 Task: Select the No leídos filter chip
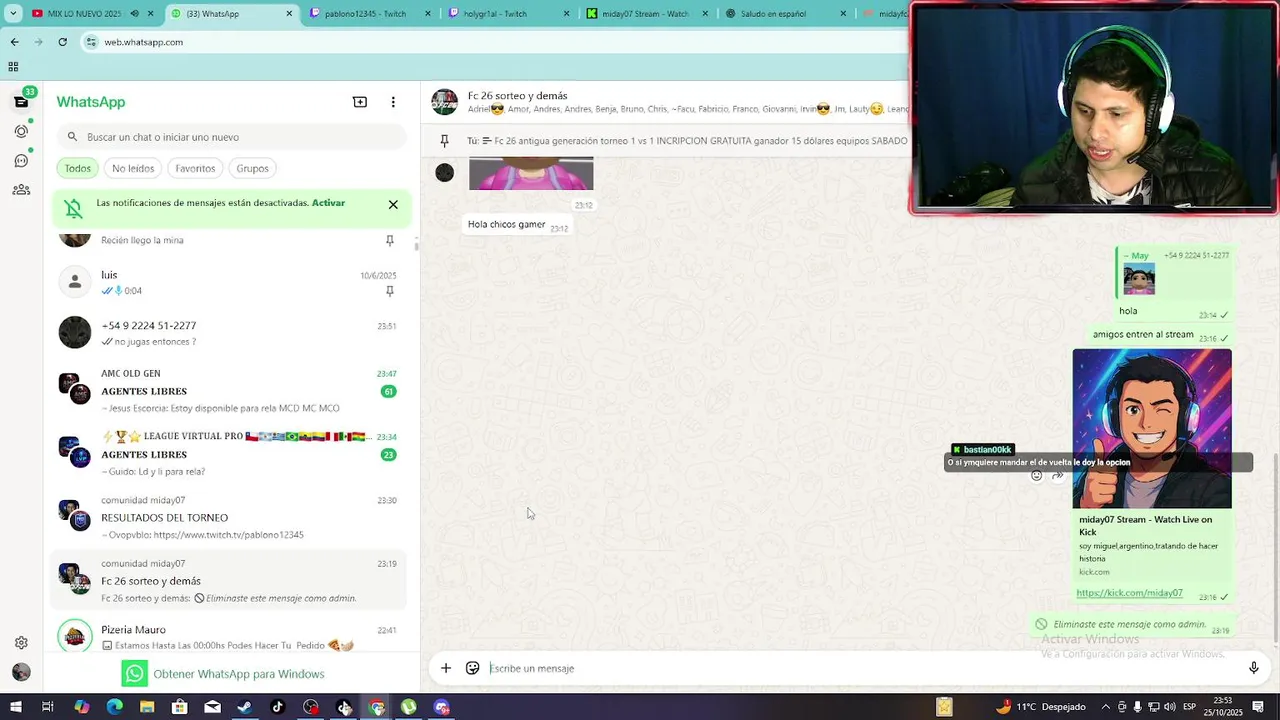(x=133, y=168)
